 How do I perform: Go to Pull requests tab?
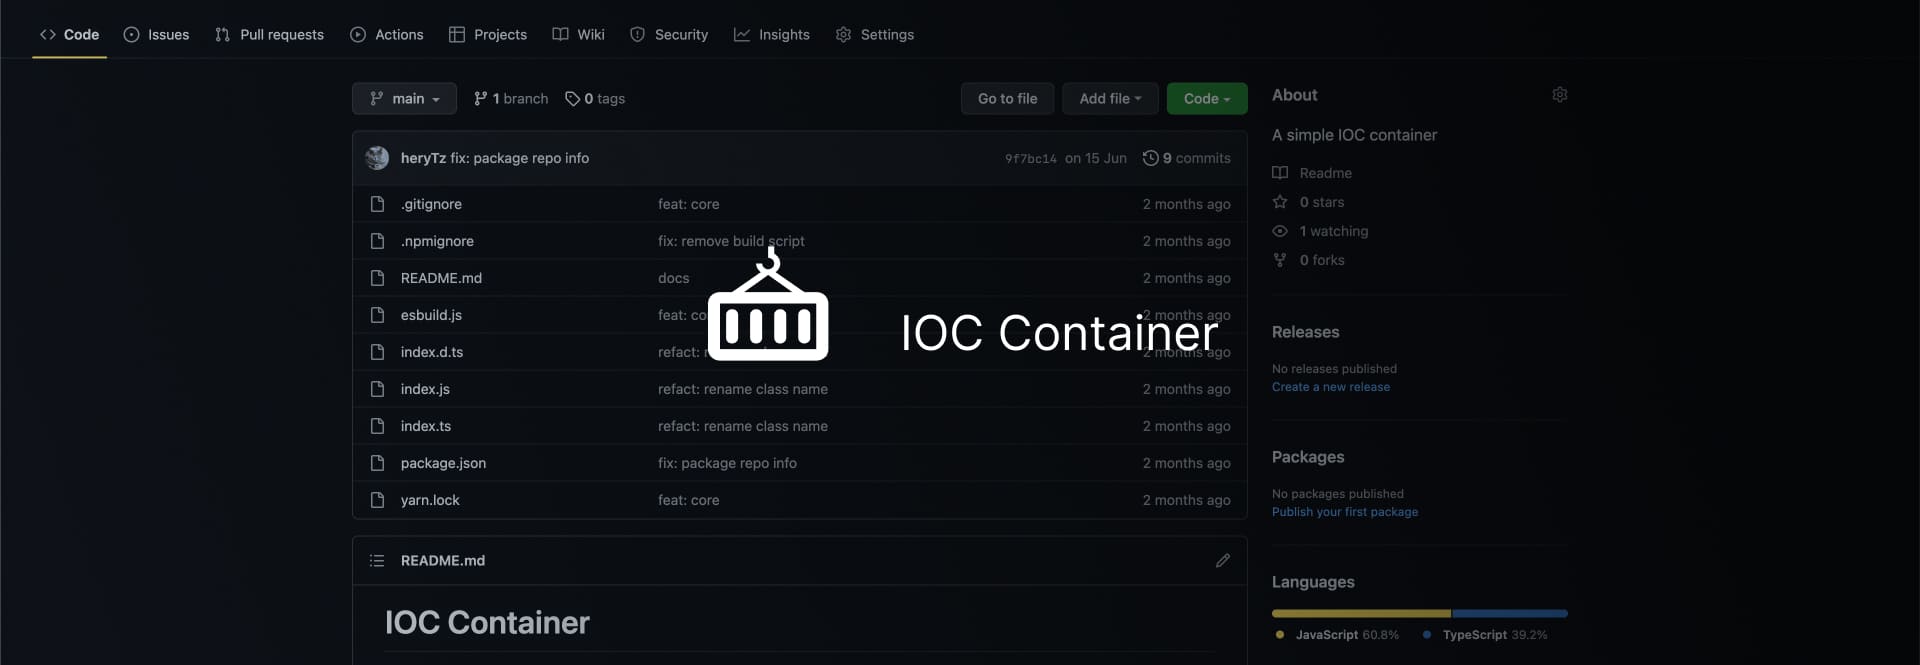coord(269,34)
